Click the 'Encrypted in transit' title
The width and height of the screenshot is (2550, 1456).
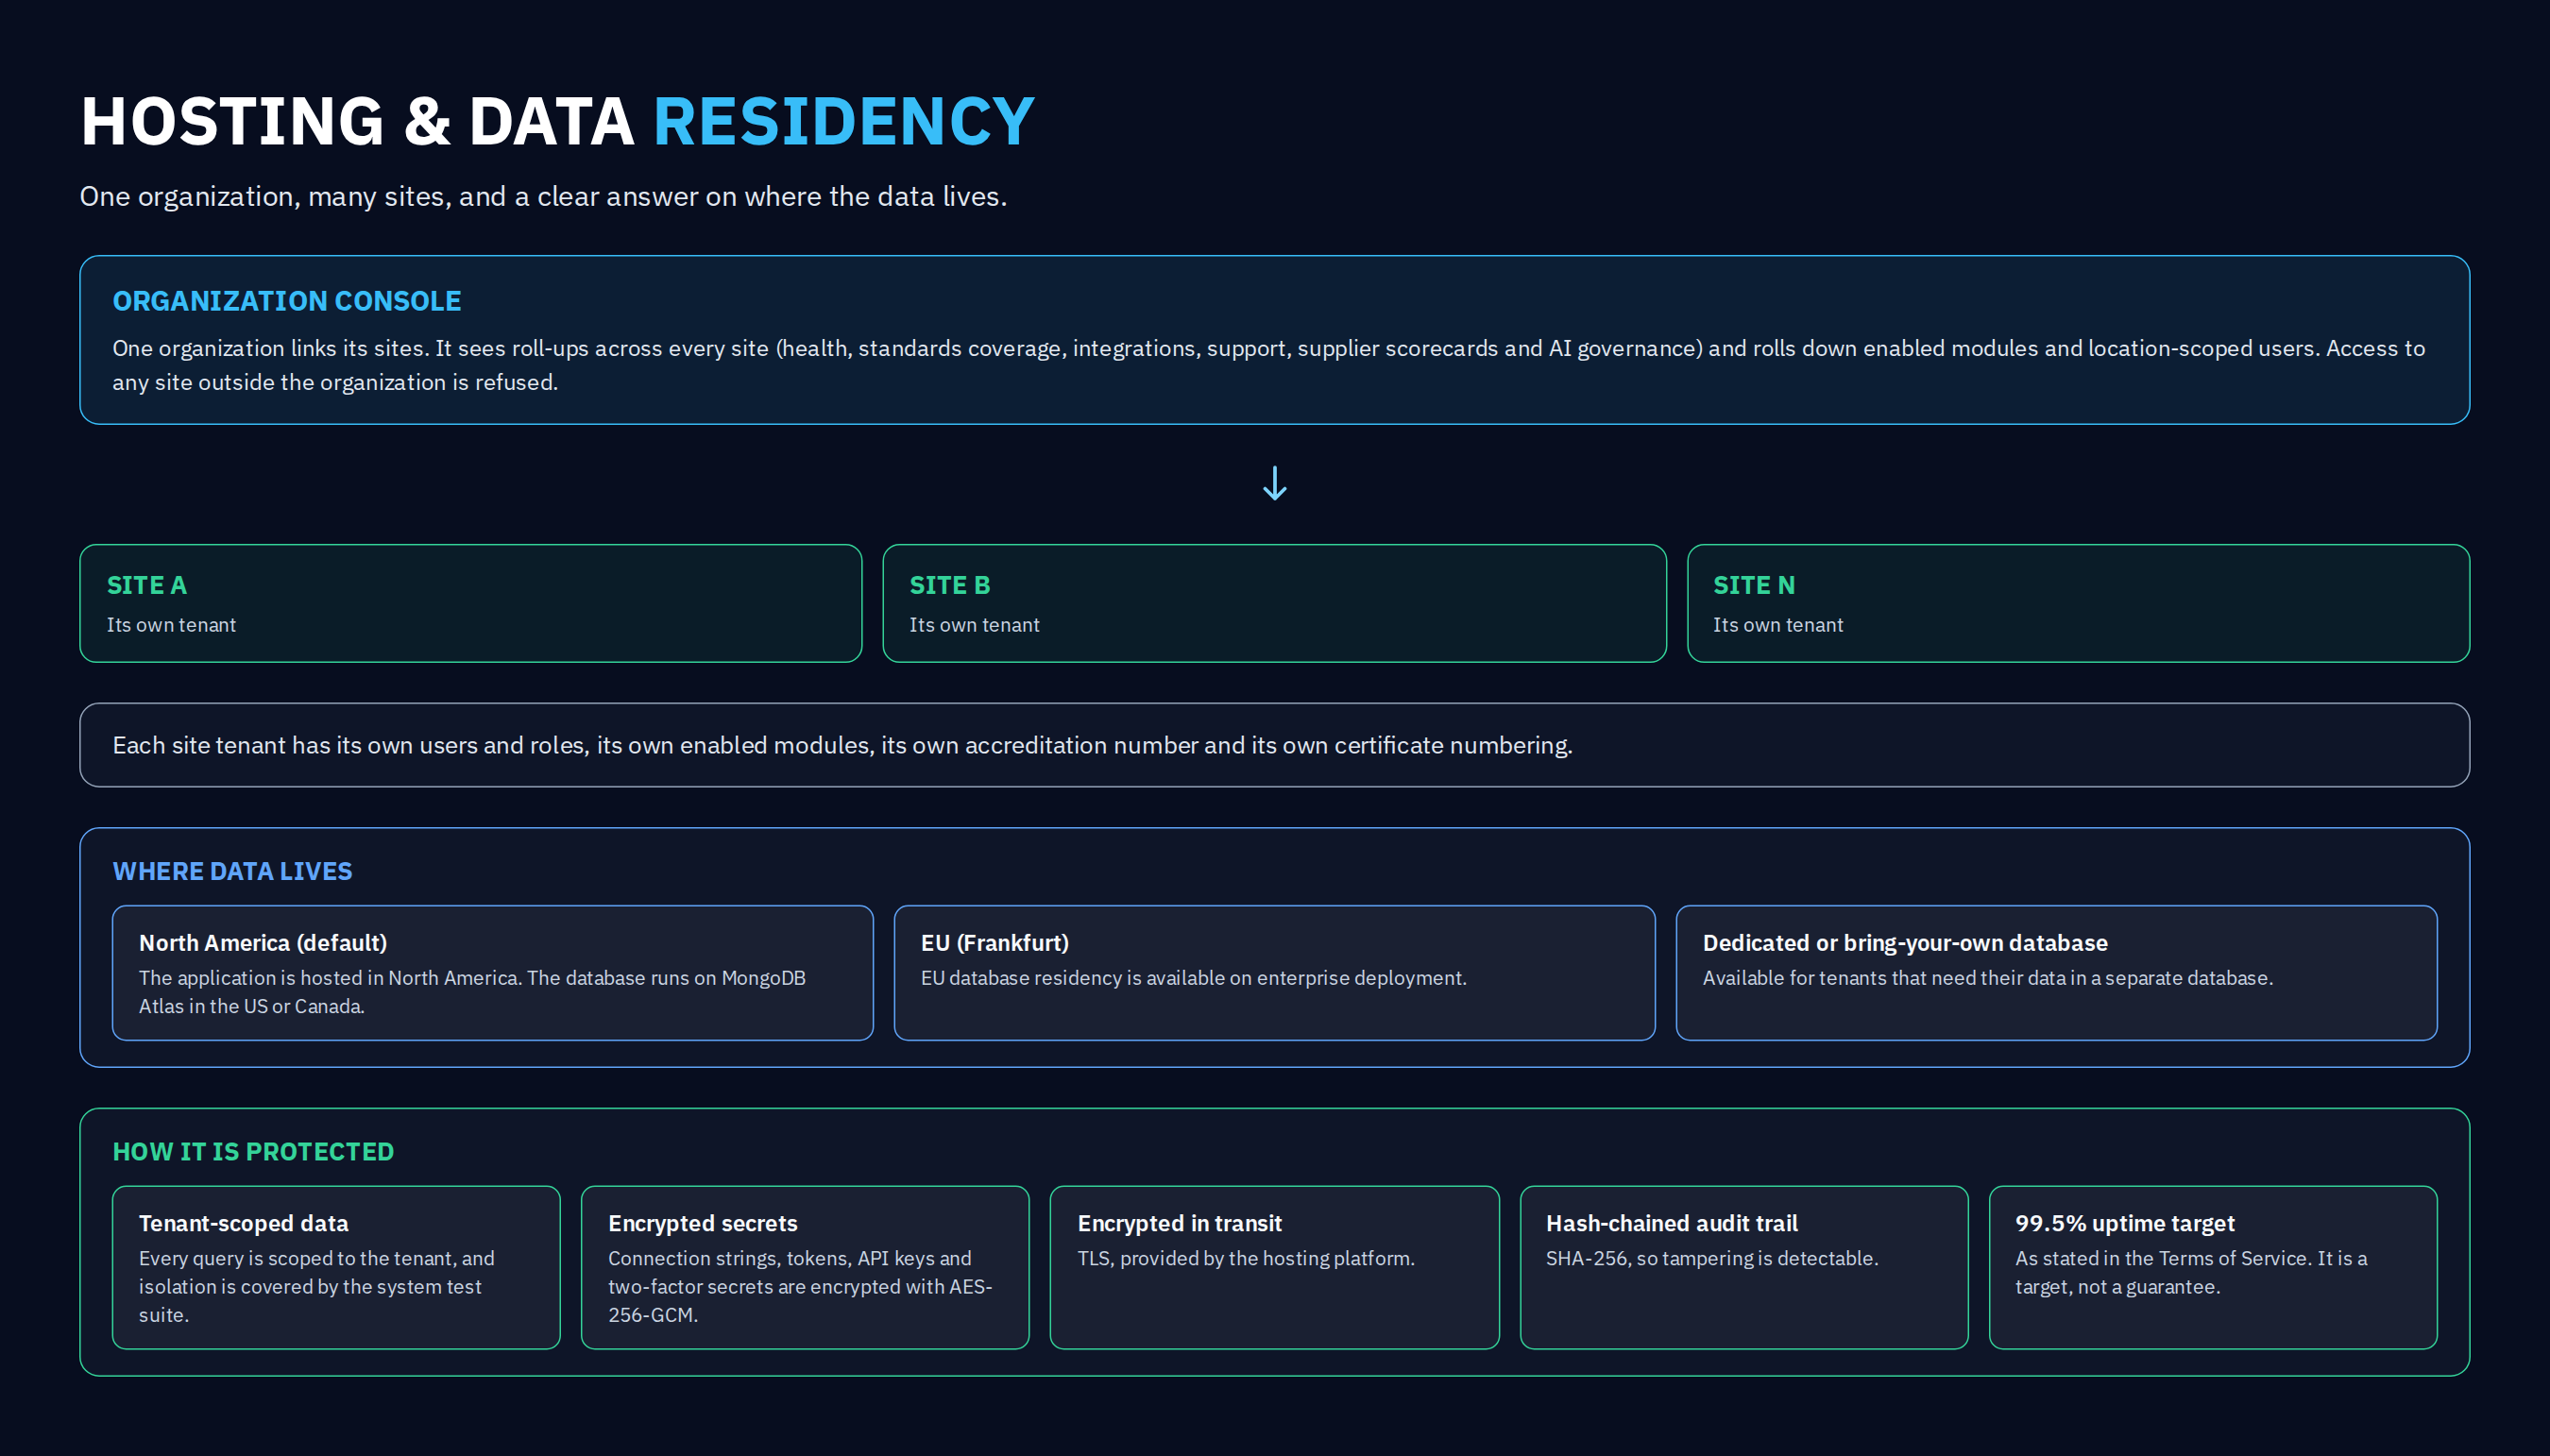pyautogui.click(x=1180, y=1223)
